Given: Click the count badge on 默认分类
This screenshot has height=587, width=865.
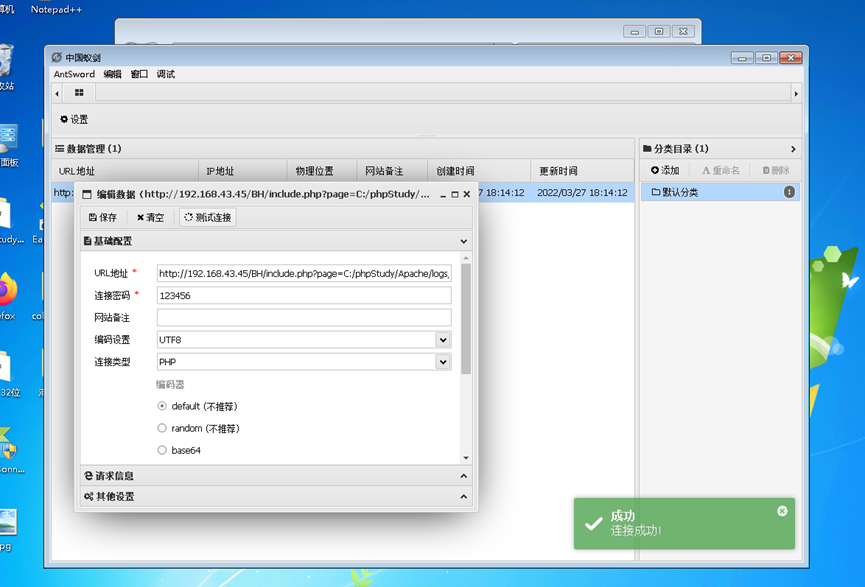Looking at the screenshot, I should [x=789, y=192].
